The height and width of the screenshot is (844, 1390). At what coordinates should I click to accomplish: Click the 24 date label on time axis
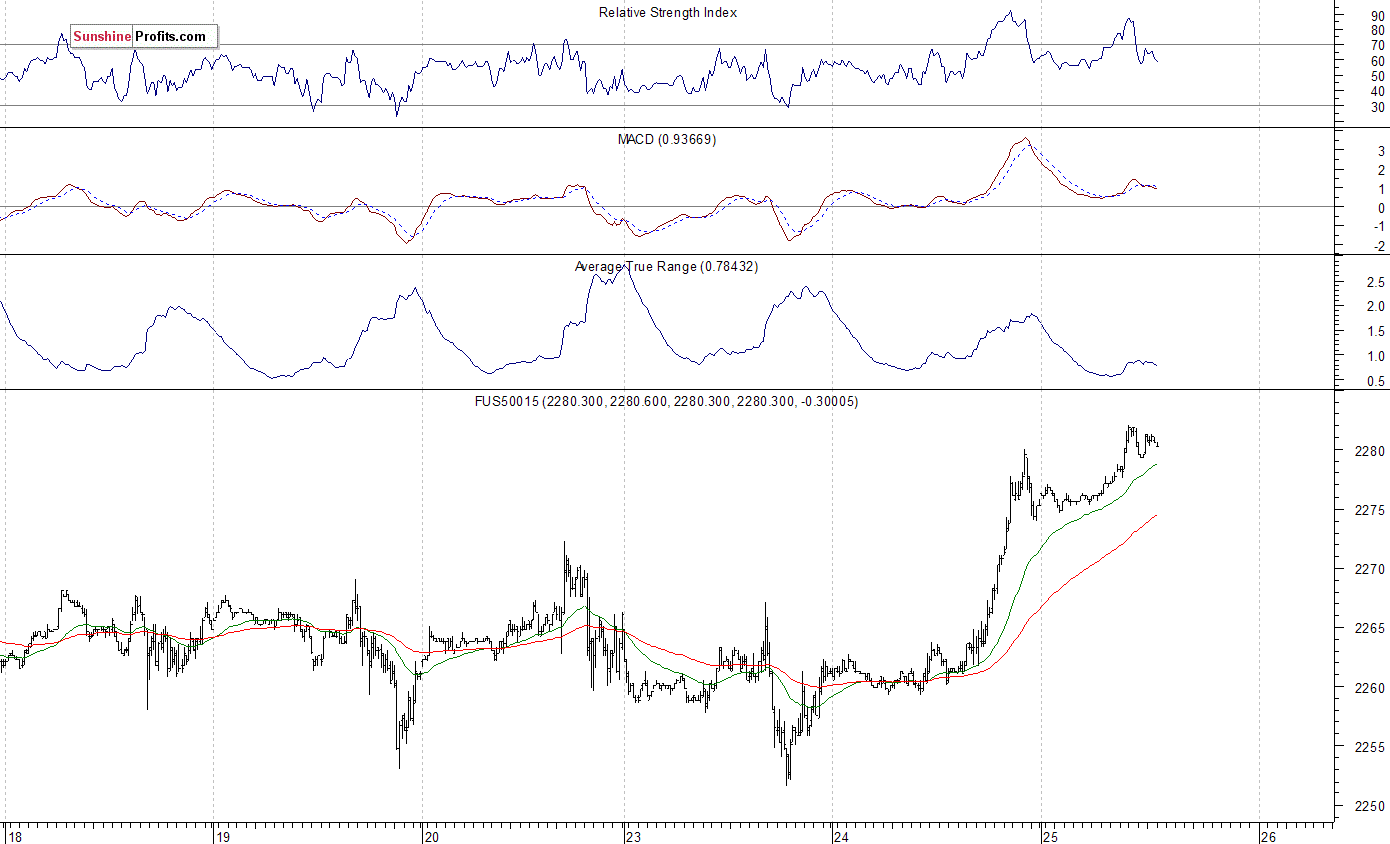tap(841, 836)
